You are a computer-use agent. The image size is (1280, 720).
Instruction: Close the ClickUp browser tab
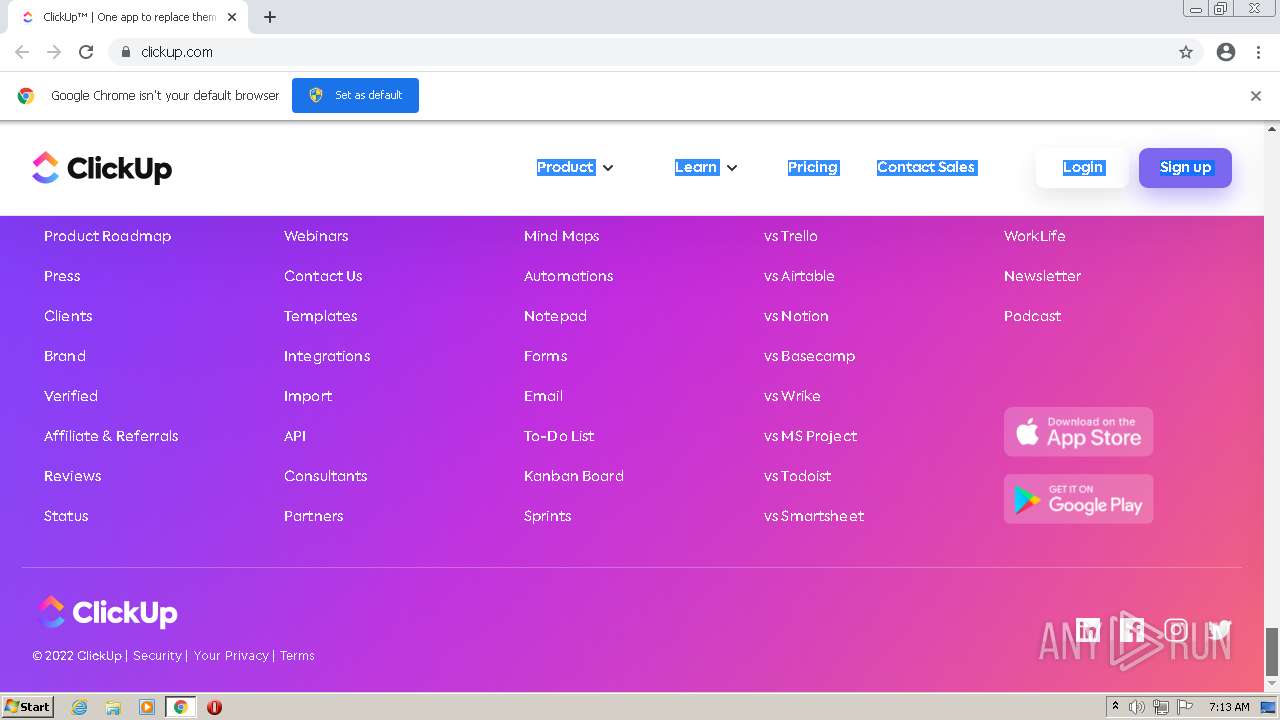(x=232, y=17)
